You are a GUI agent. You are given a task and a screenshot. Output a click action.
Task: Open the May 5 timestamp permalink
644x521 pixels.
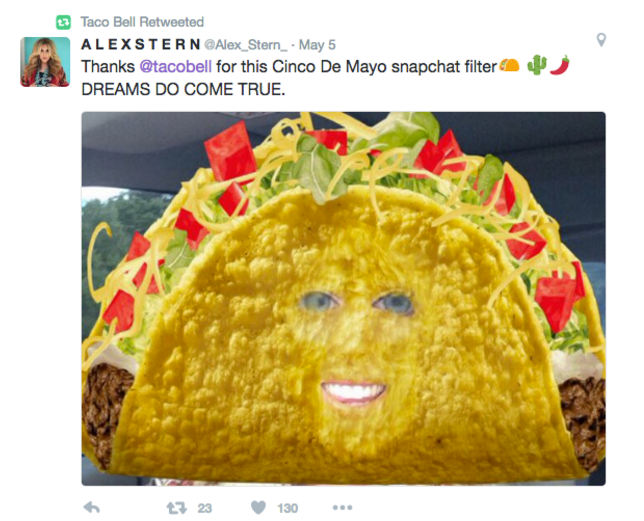click(x=317, y=45)
